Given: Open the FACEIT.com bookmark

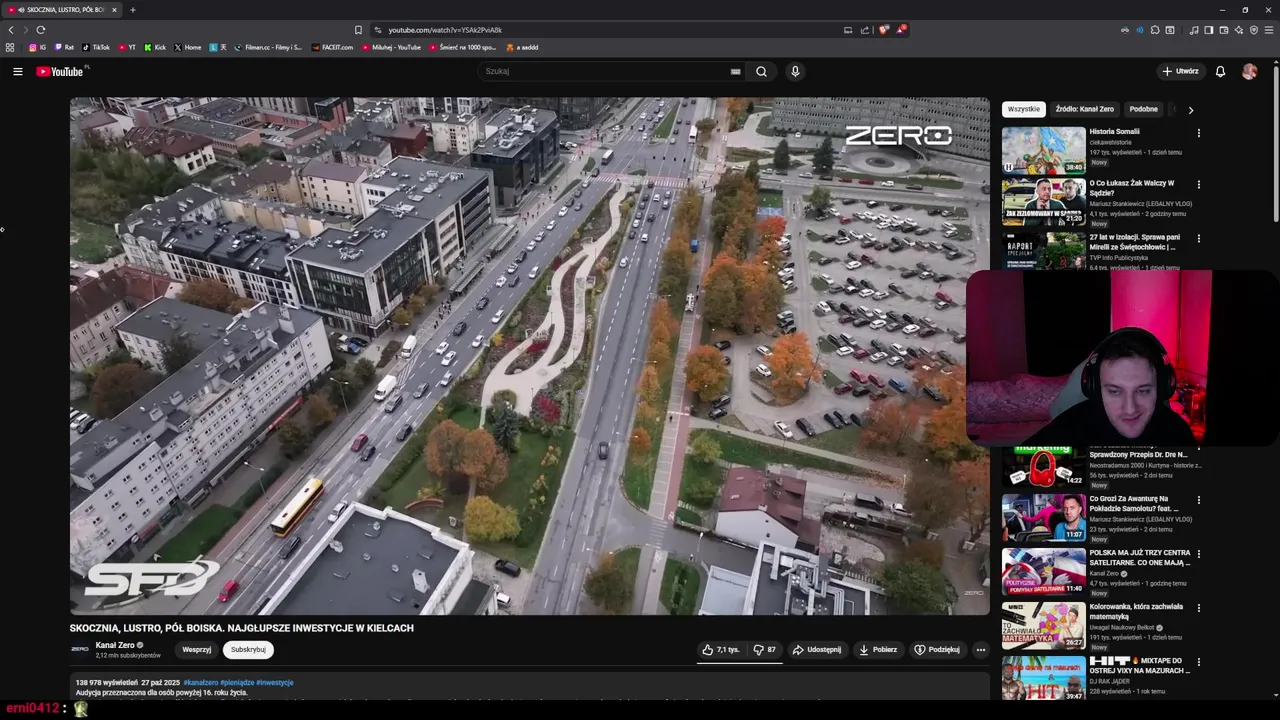Looking at the screenshot, I should click(332, 47).
